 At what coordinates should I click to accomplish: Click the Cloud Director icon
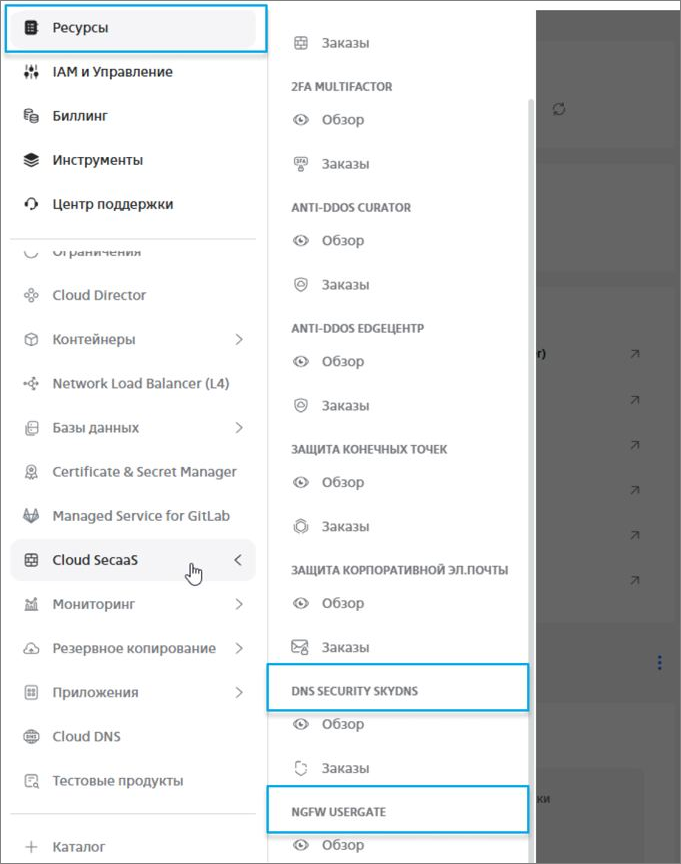(31, 296)
